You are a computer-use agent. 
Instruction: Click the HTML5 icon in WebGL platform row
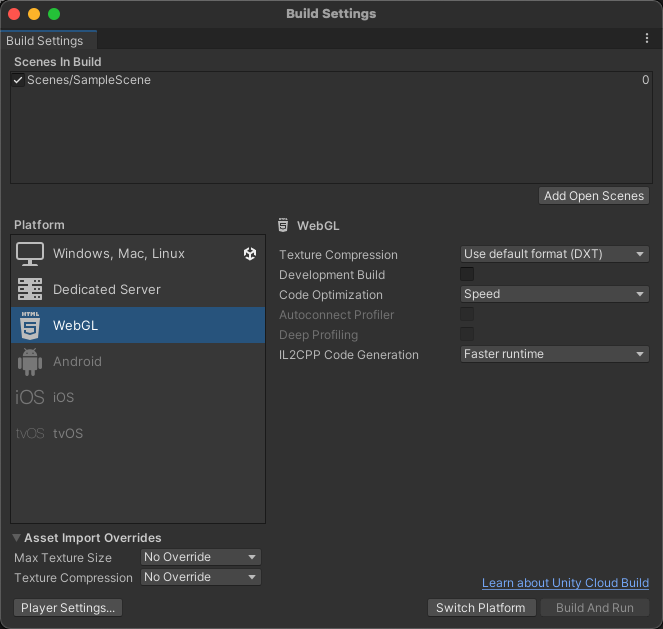pos(30,325)
